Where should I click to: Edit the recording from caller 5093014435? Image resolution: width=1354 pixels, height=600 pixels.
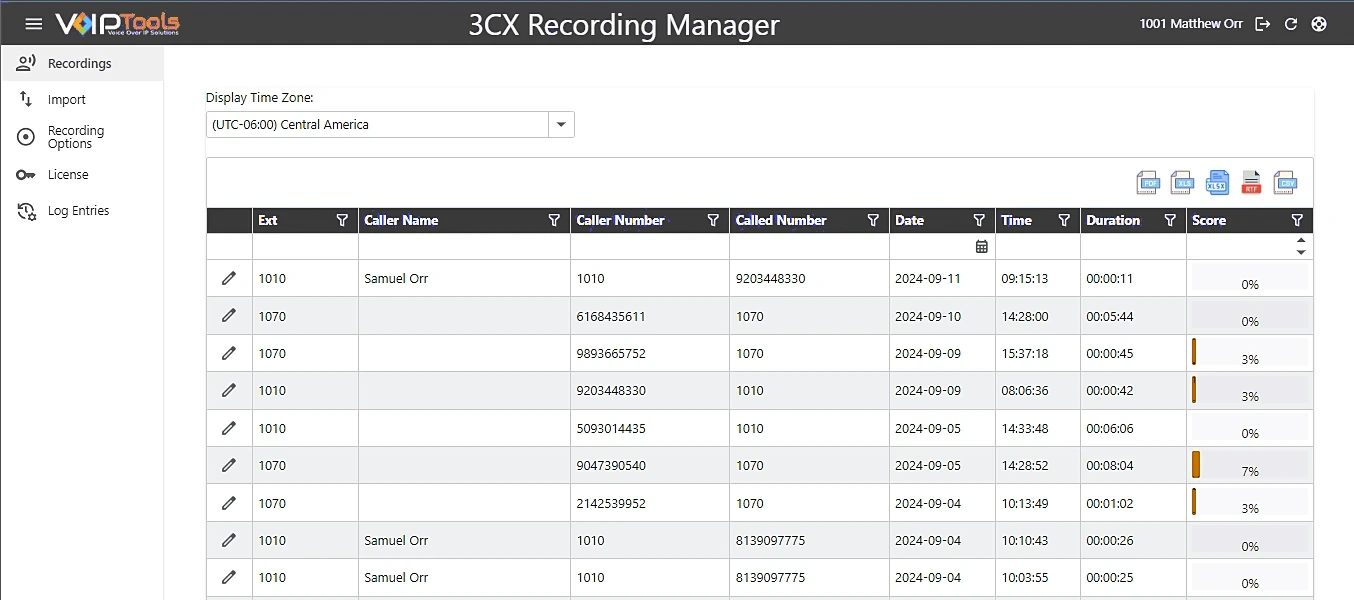tap(229, 428)
